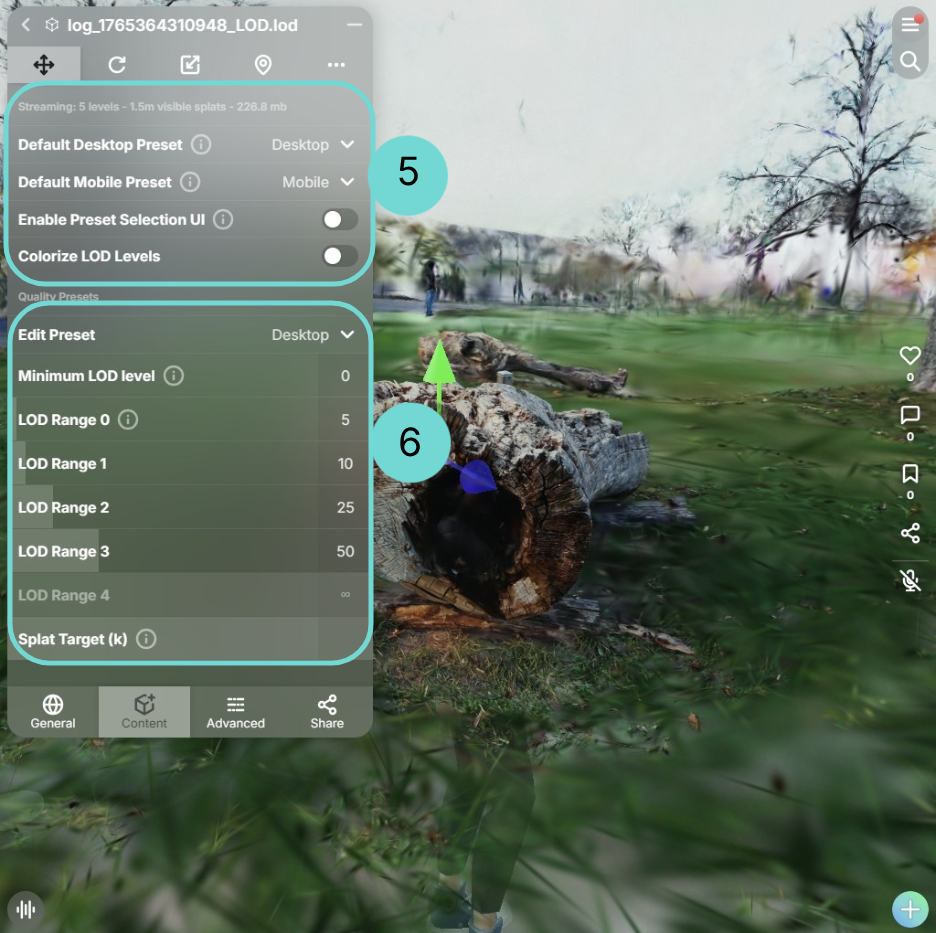Image resolution: width=936 pixels, height=933 pixels.
Task: Click the location pin icon
Action: point(263,65)
